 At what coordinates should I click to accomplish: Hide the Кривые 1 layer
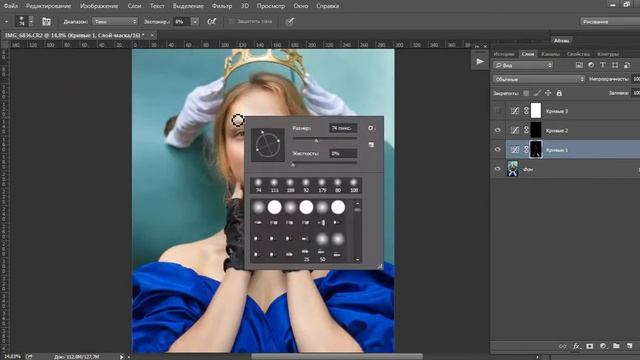[x=498, y=149]
